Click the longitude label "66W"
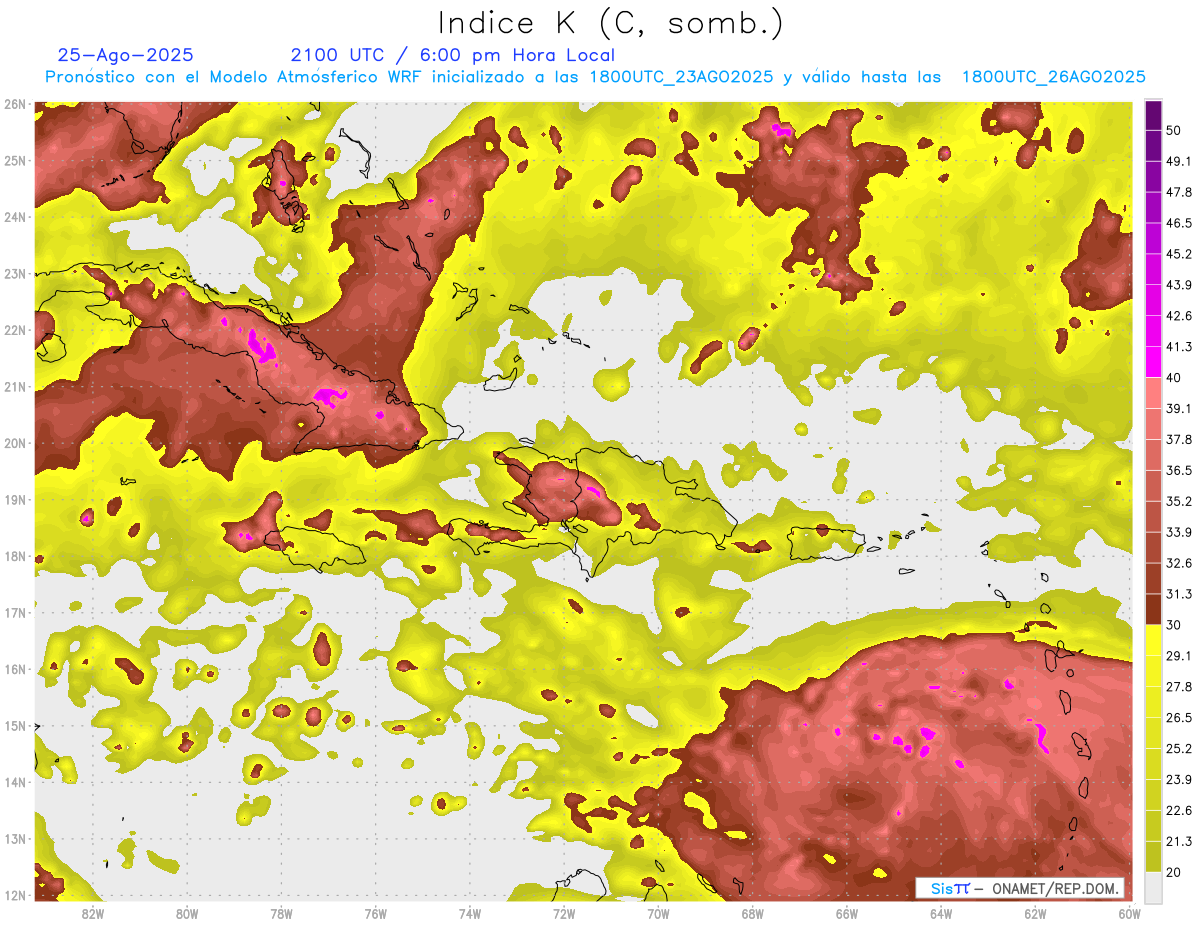This screenshot has height=927, width=1200. pyautogui.click(x=846, y=913)
